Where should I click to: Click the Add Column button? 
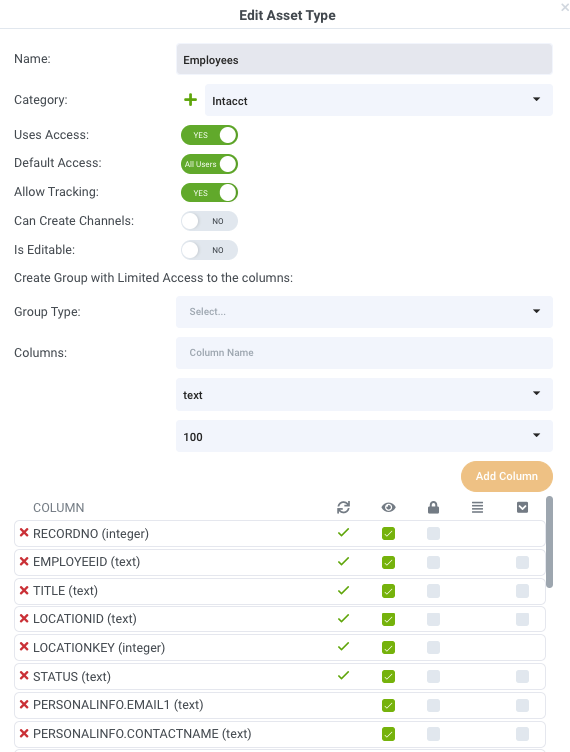[x=507, y=476]
